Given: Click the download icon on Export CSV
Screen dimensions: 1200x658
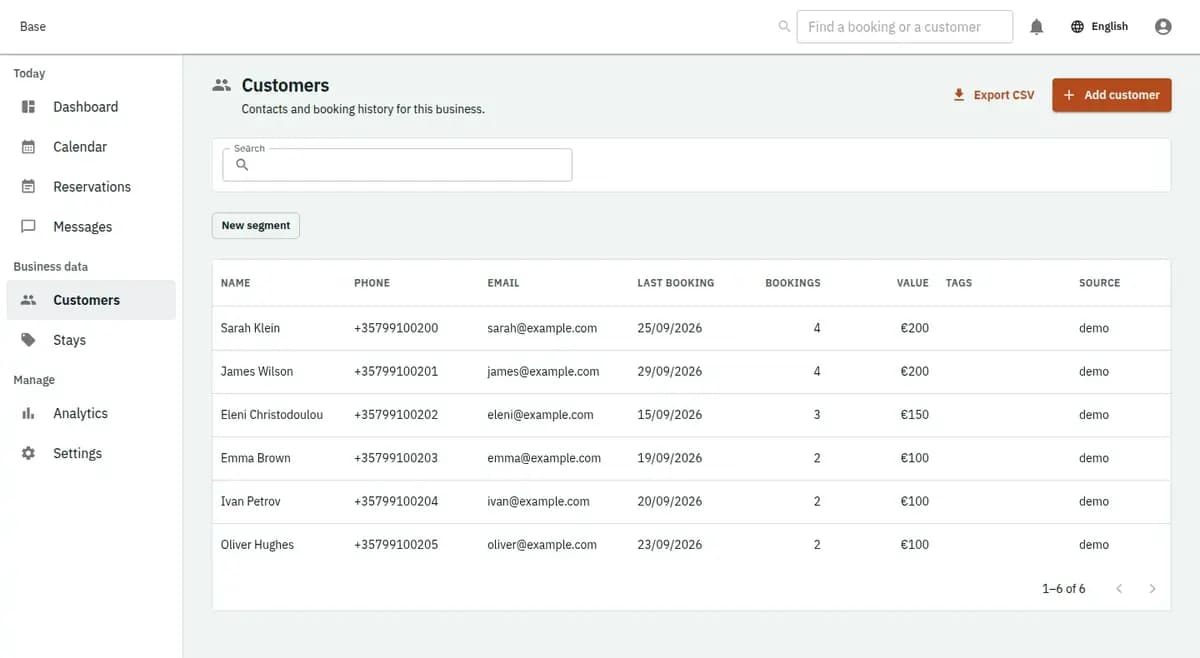Looking at the screenshot, I should [959, 95].
